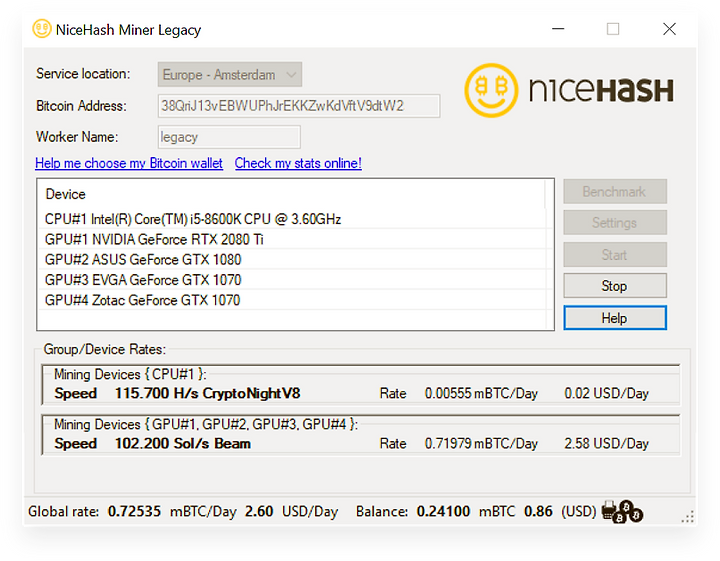
Task: Open Check my stats online link
Action: coord(298,163)
